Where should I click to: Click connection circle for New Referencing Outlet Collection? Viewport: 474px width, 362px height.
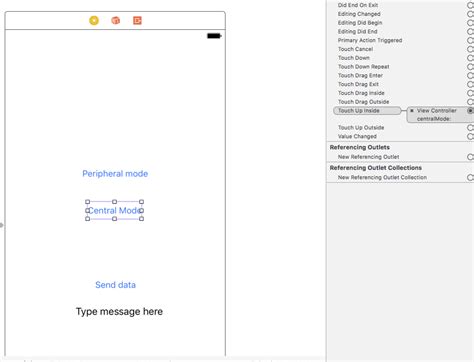pyautogui.click(x=470, y=177)
